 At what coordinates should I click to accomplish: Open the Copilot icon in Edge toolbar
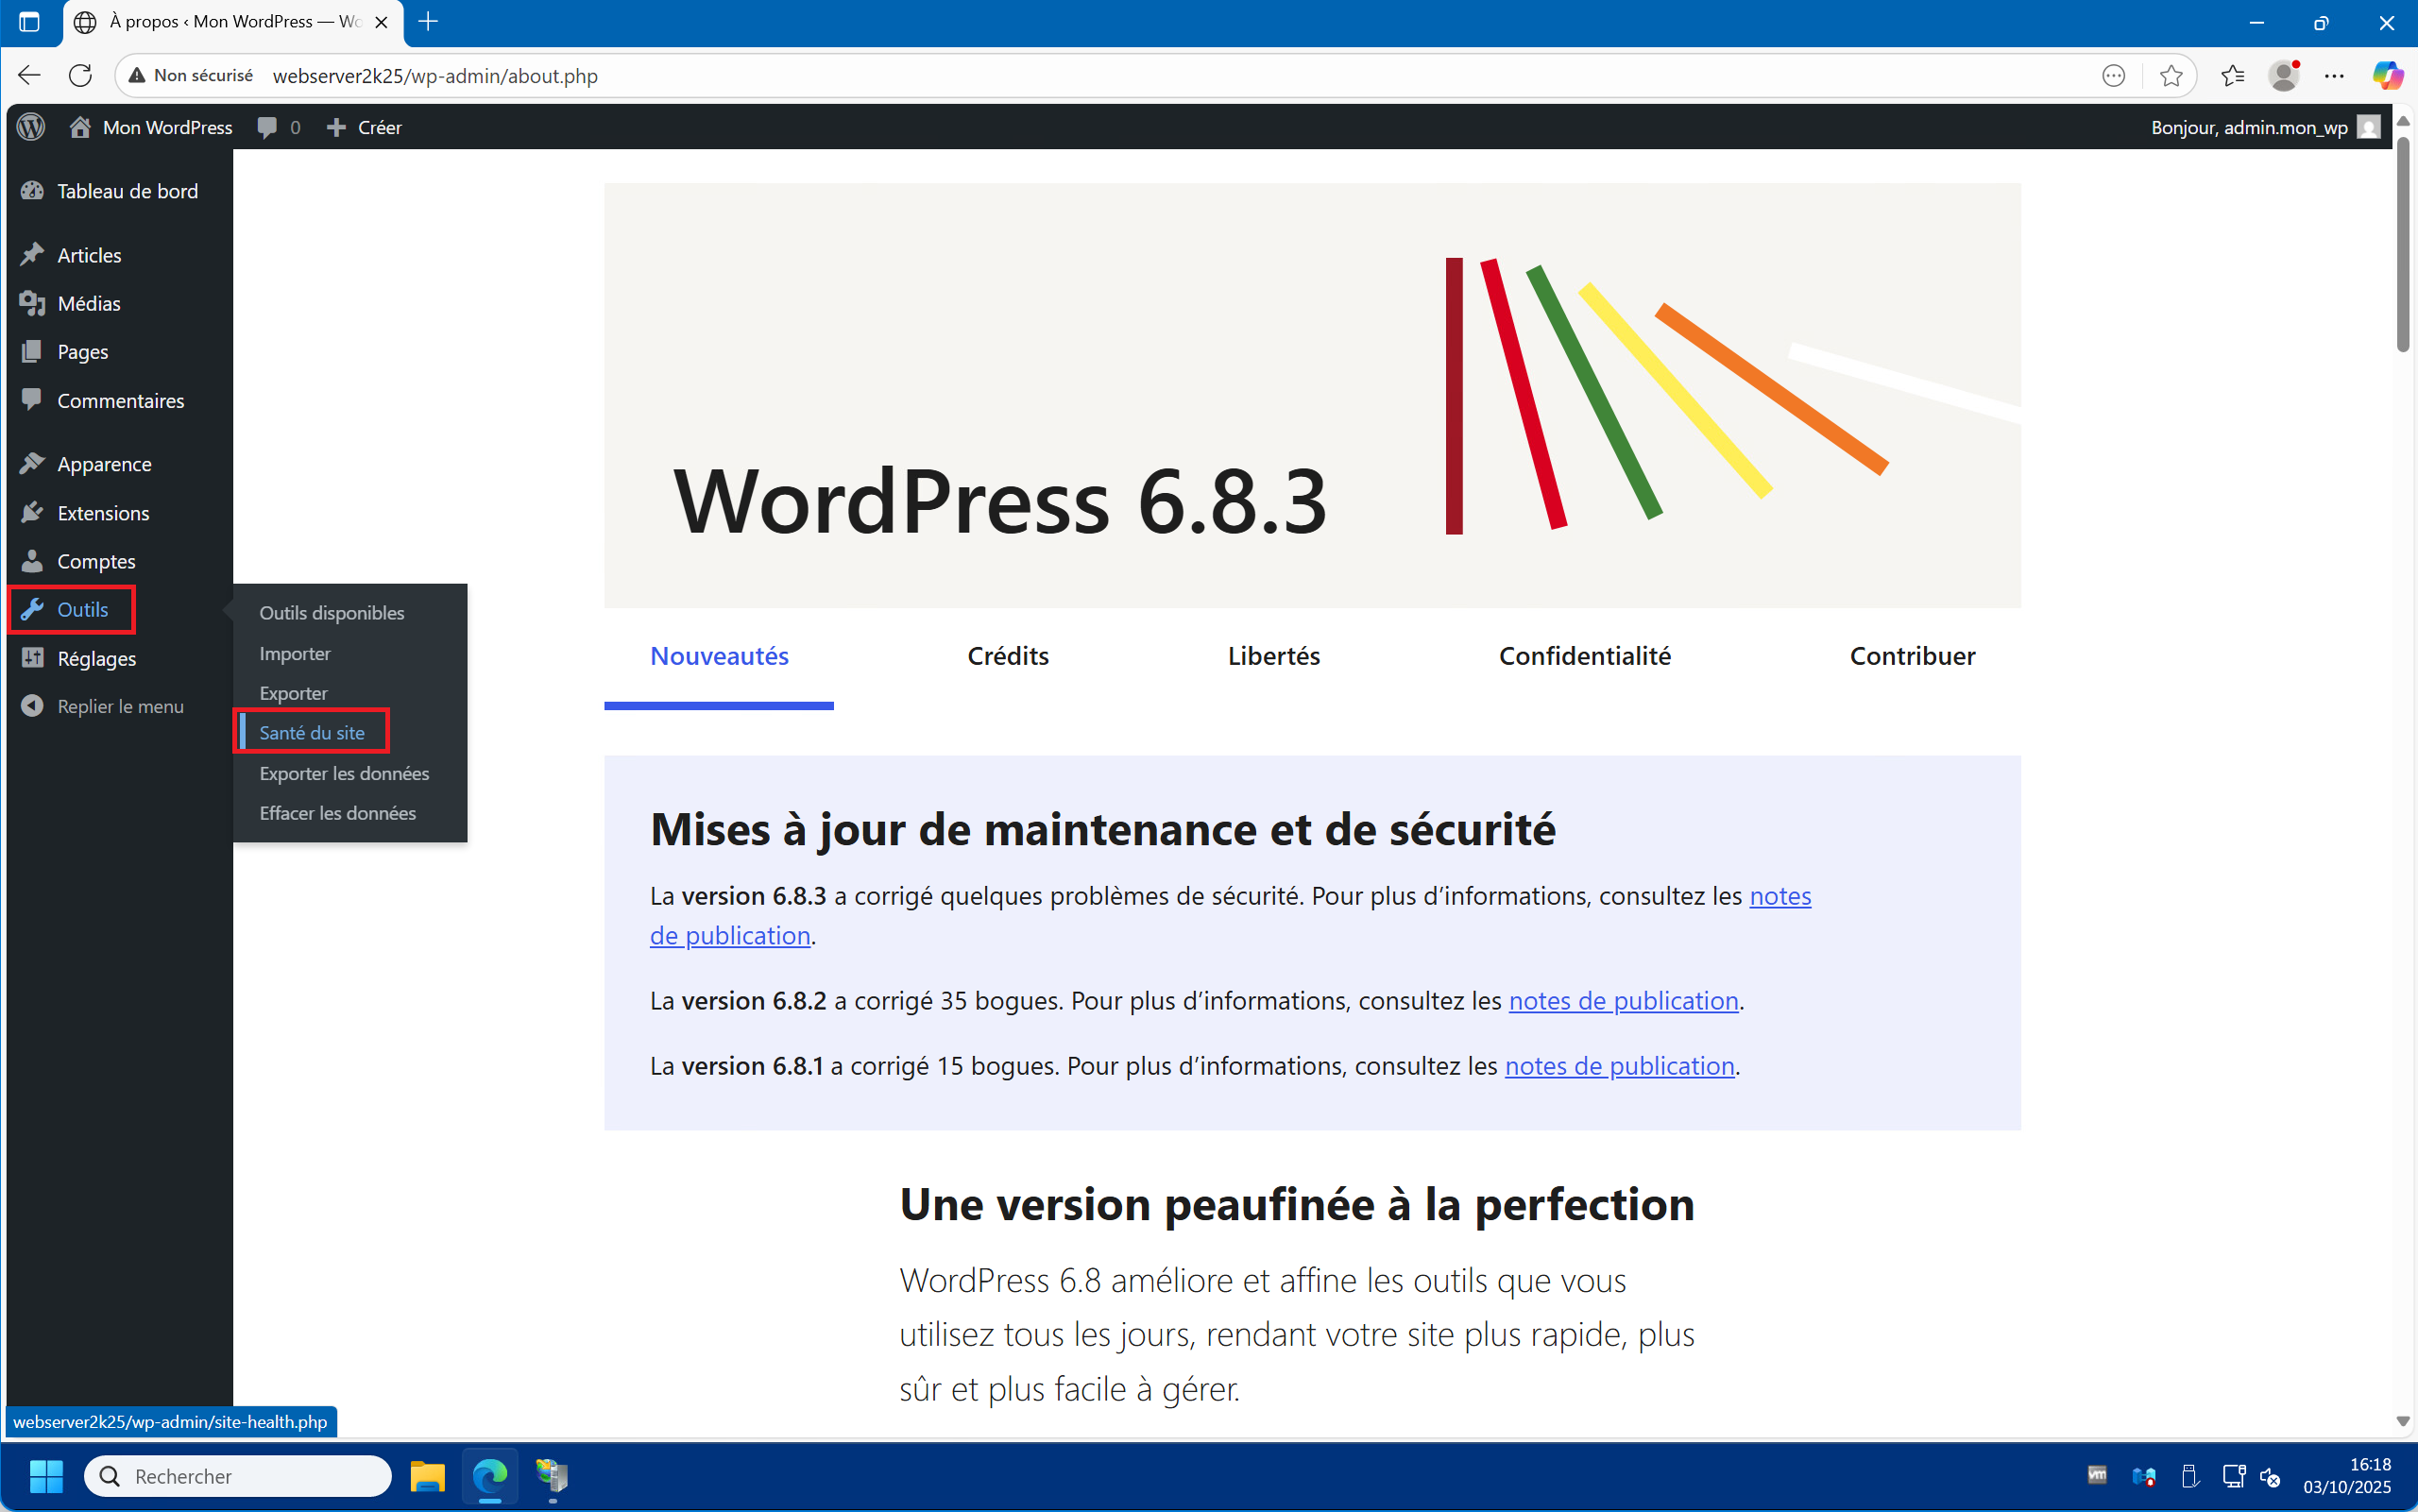[x=2387, y=76]
